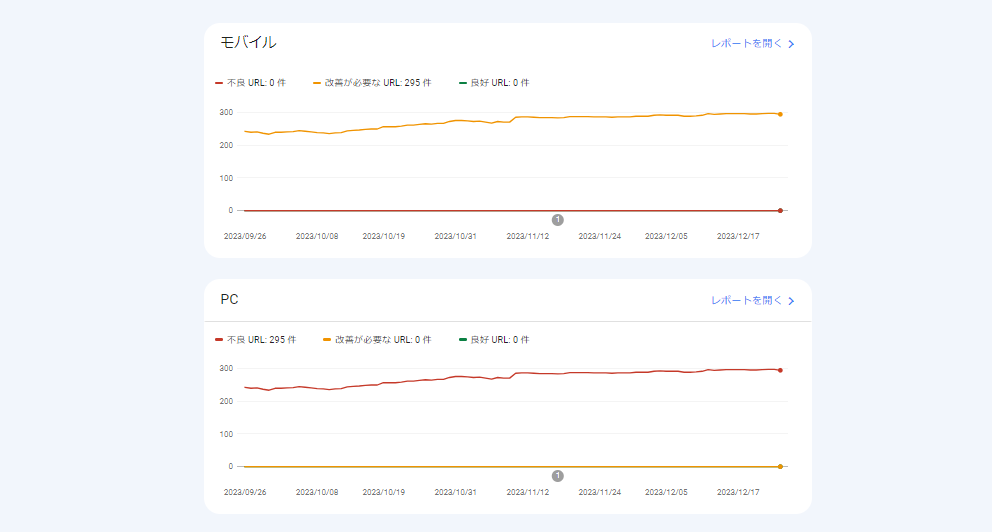Click date label 2023/10/31 on モバイル chart
This screenshot has width=992, height=532.
pos(456,236)
